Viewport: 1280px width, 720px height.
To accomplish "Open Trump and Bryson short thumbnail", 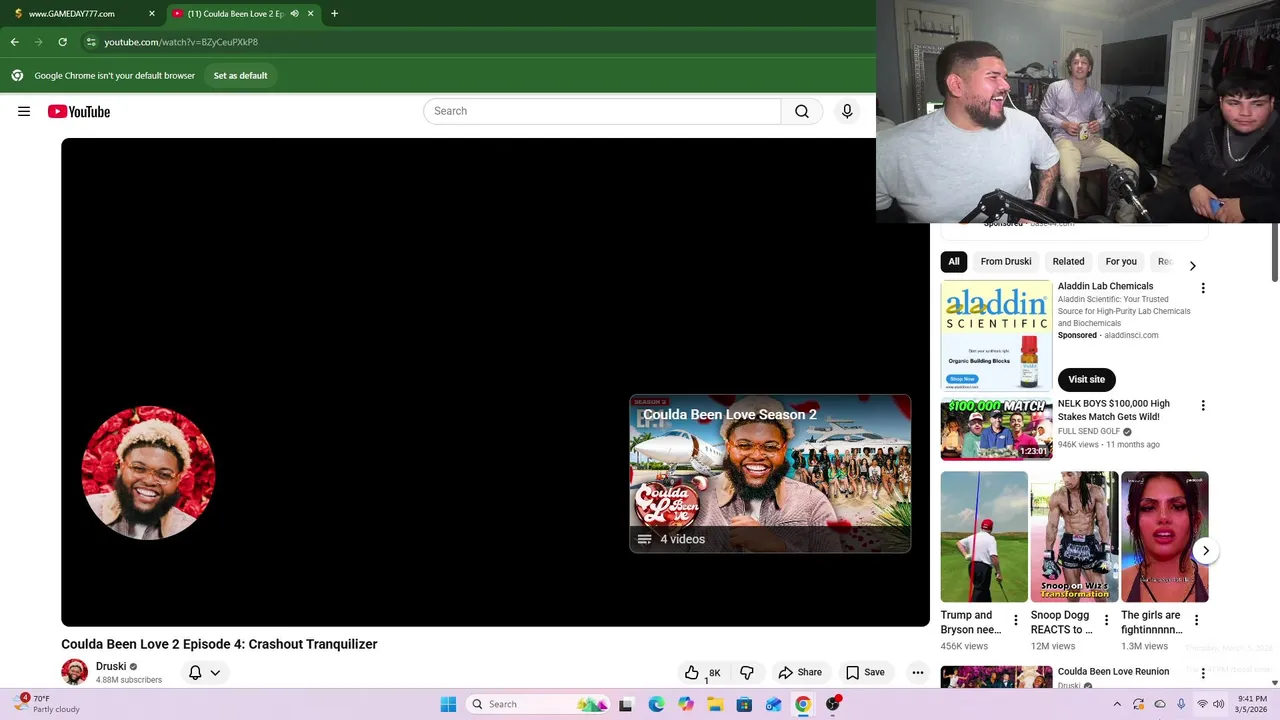I will (984, 537).
